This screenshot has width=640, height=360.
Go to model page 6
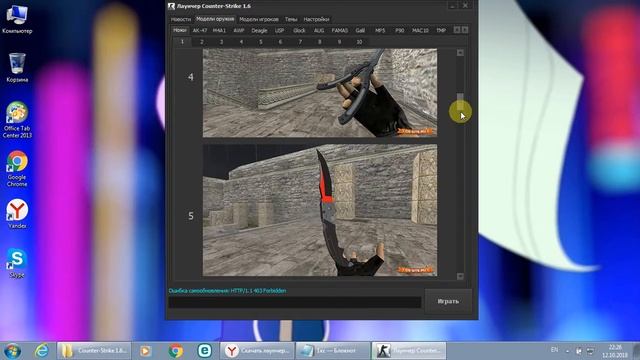click(x=280, y=42)
